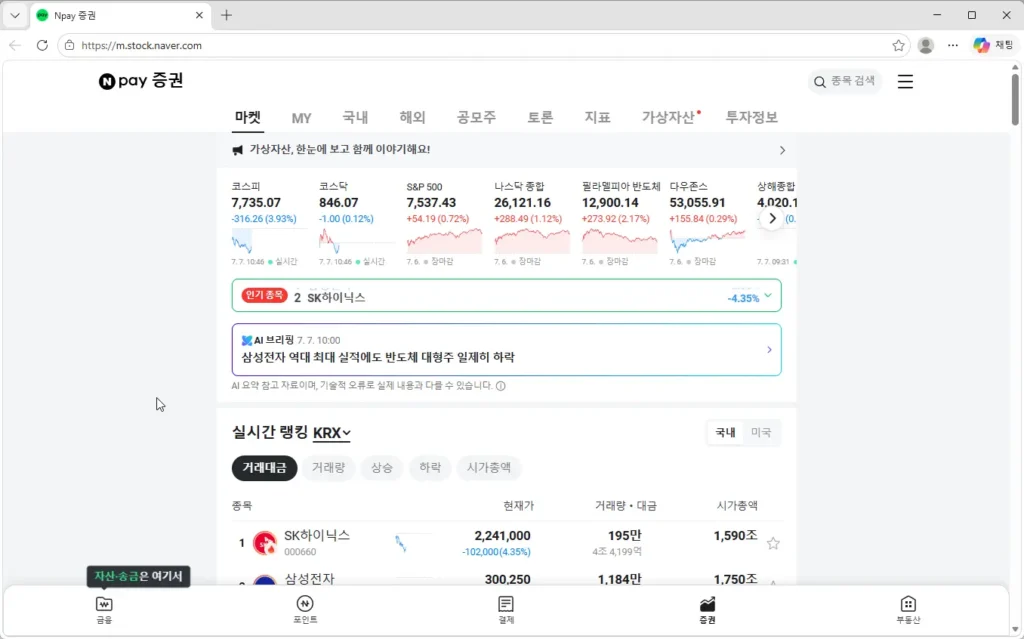Viewport: 1024px width, 639px height.
Task: Open the 부동산 bottom navigation icon
Action: 908,610
